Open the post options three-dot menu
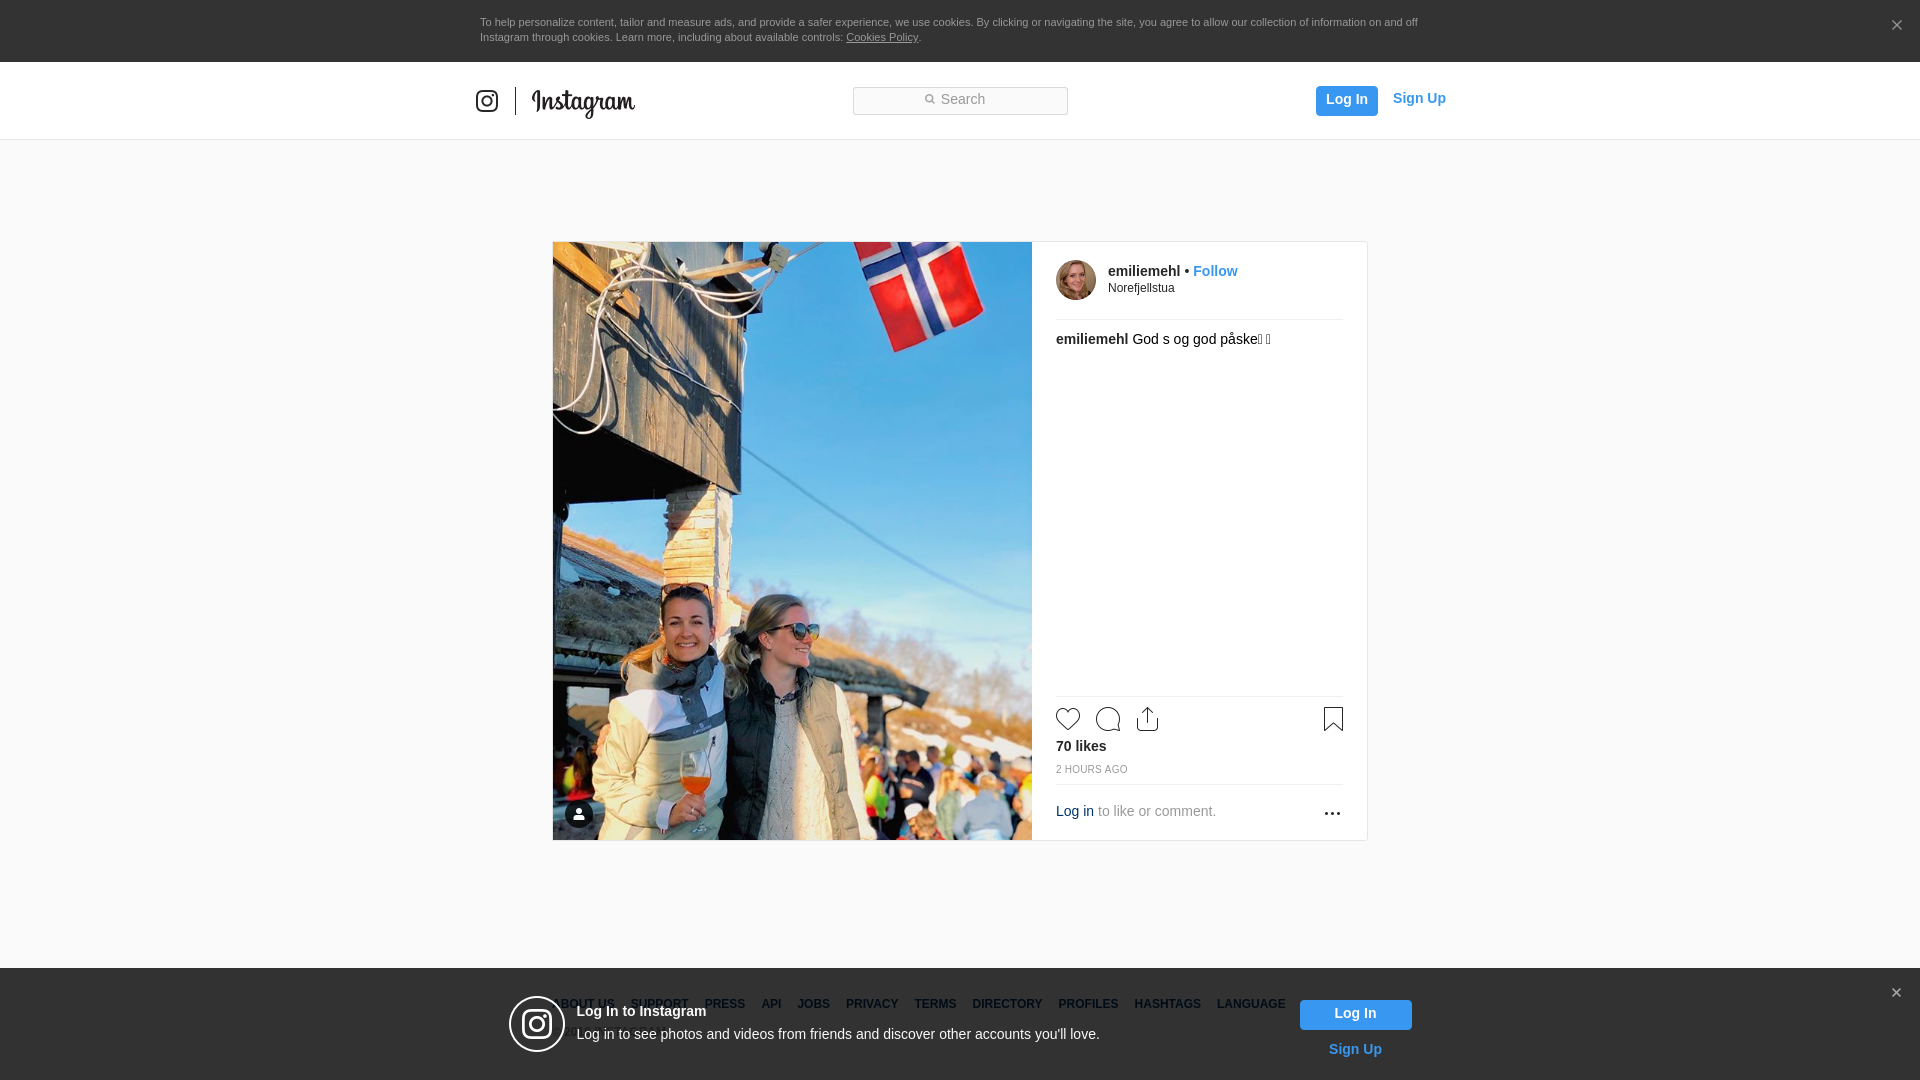The width and height of the screenshot is (1920, 1080). 1332,813
